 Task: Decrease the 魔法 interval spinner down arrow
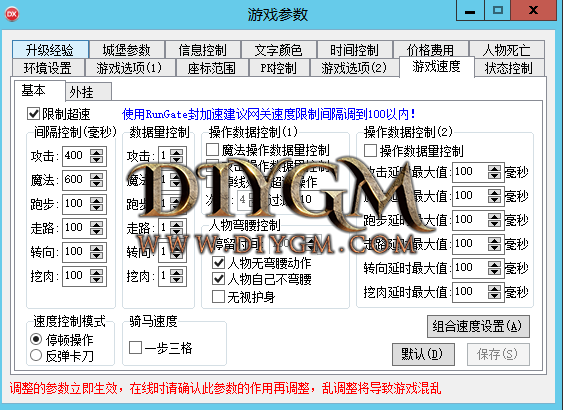(x=96, y=183)
